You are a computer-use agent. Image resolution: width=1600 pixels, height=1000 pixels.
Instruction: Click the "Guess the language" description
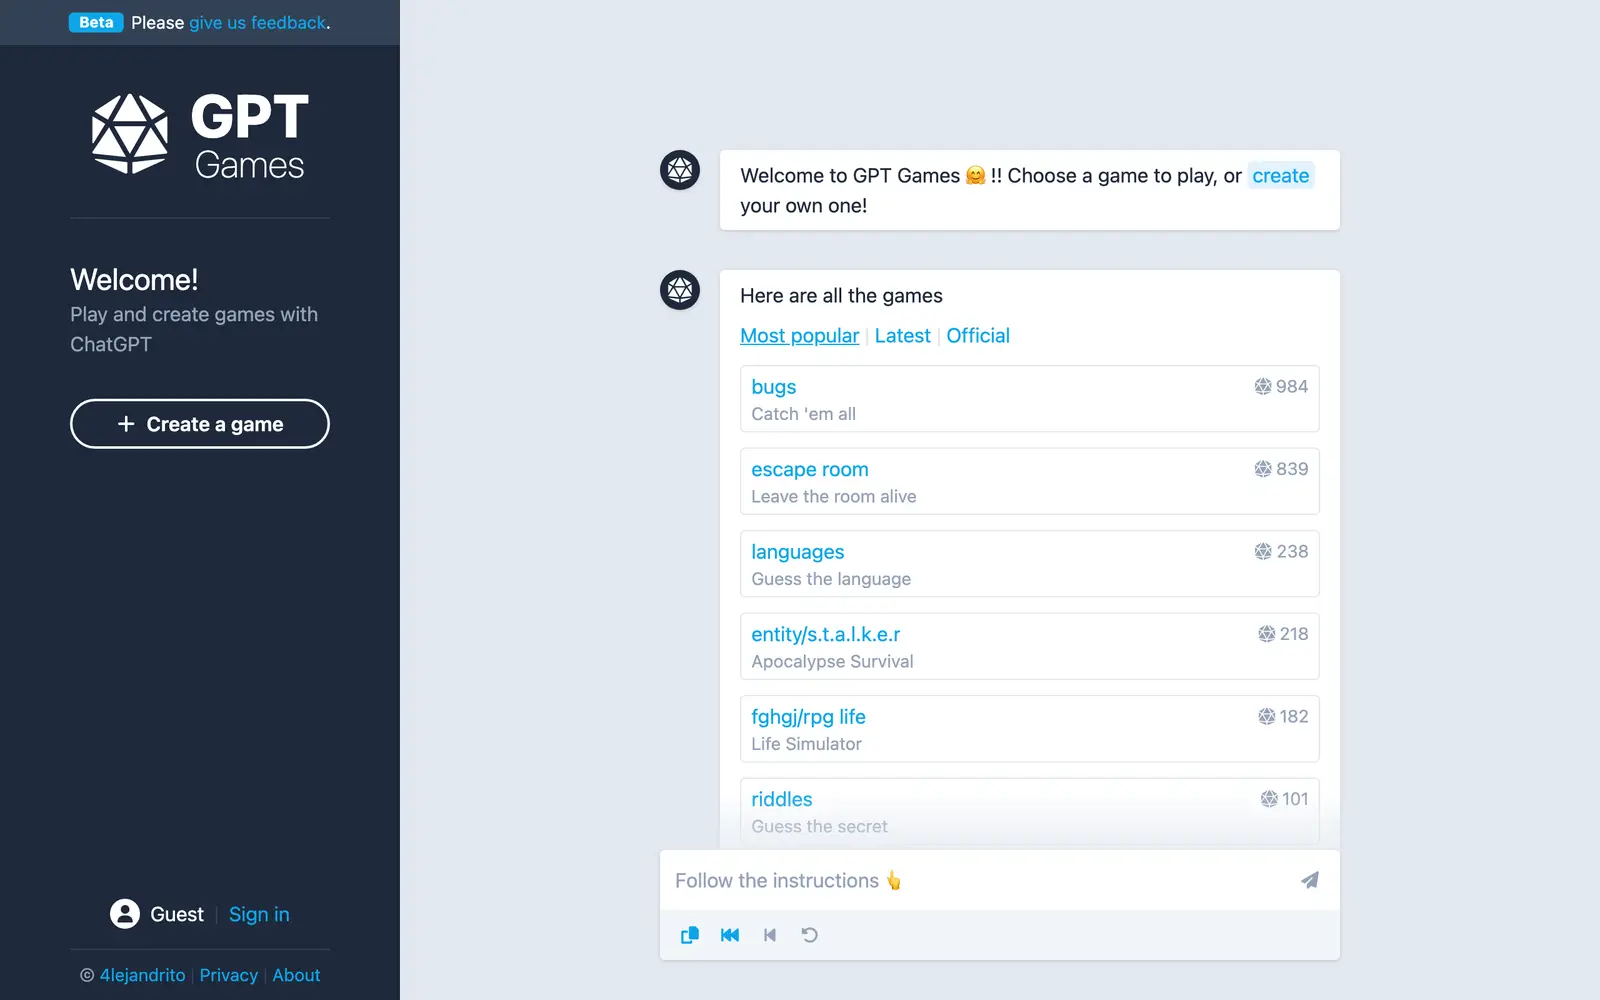[831, 579]
